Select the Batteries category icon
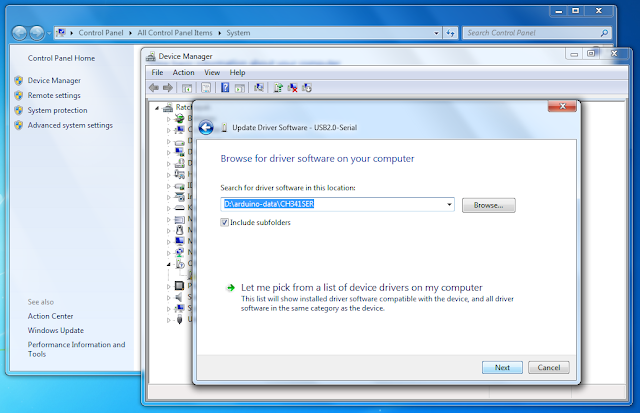This screenshot has height=413, width=640. 179,119
